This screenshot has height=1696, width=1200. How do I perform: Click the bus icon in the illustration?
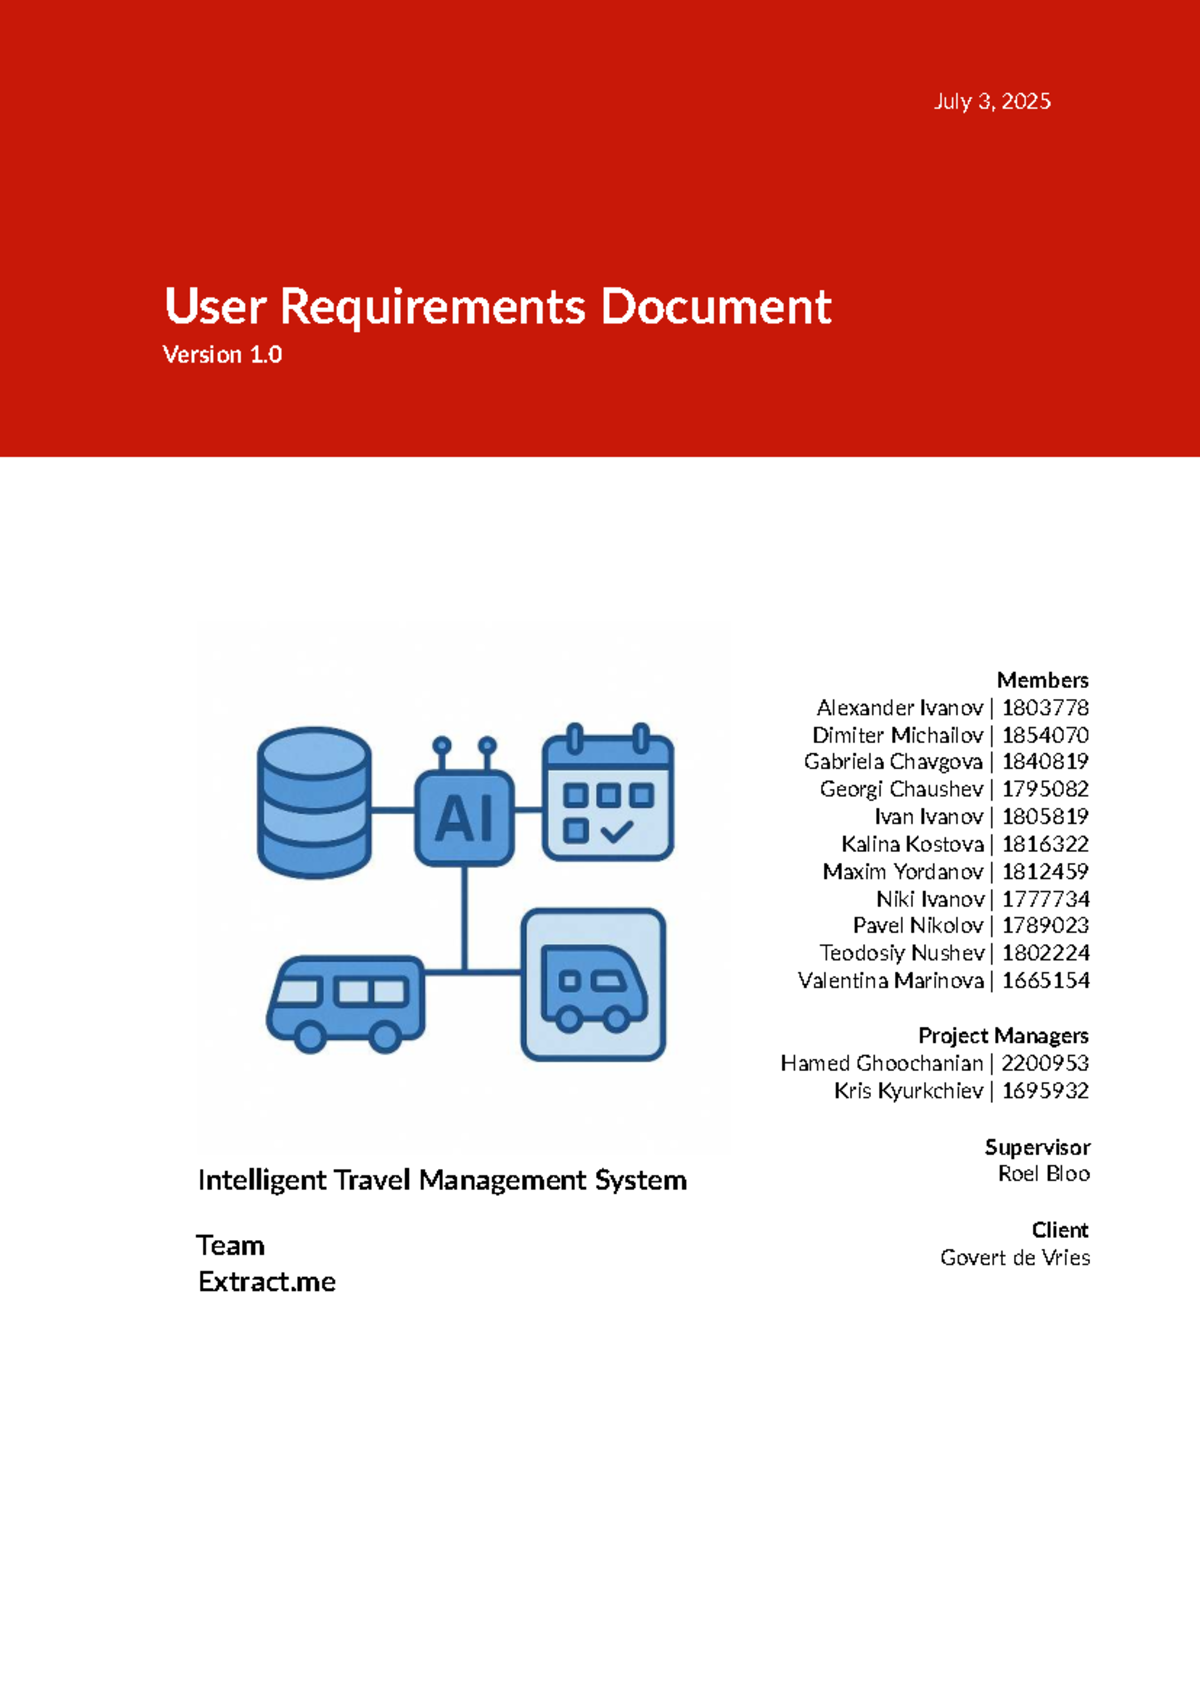point(346,1004)
